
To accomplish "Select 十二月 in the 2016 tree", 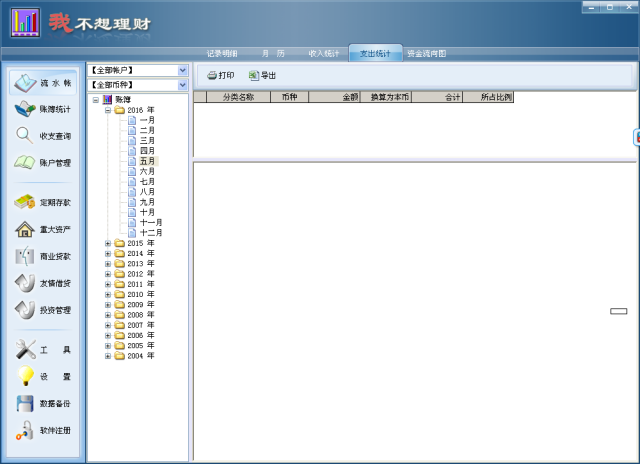I will tap(151, 232).
